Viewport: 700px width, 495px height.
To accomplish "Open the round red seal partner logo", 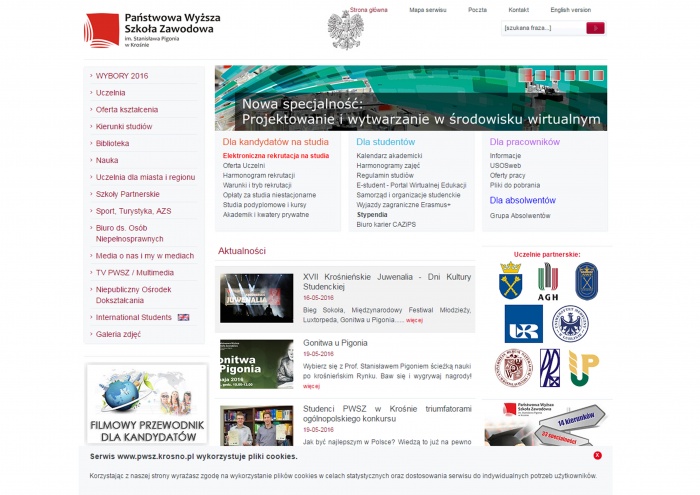I will (513, 368).
